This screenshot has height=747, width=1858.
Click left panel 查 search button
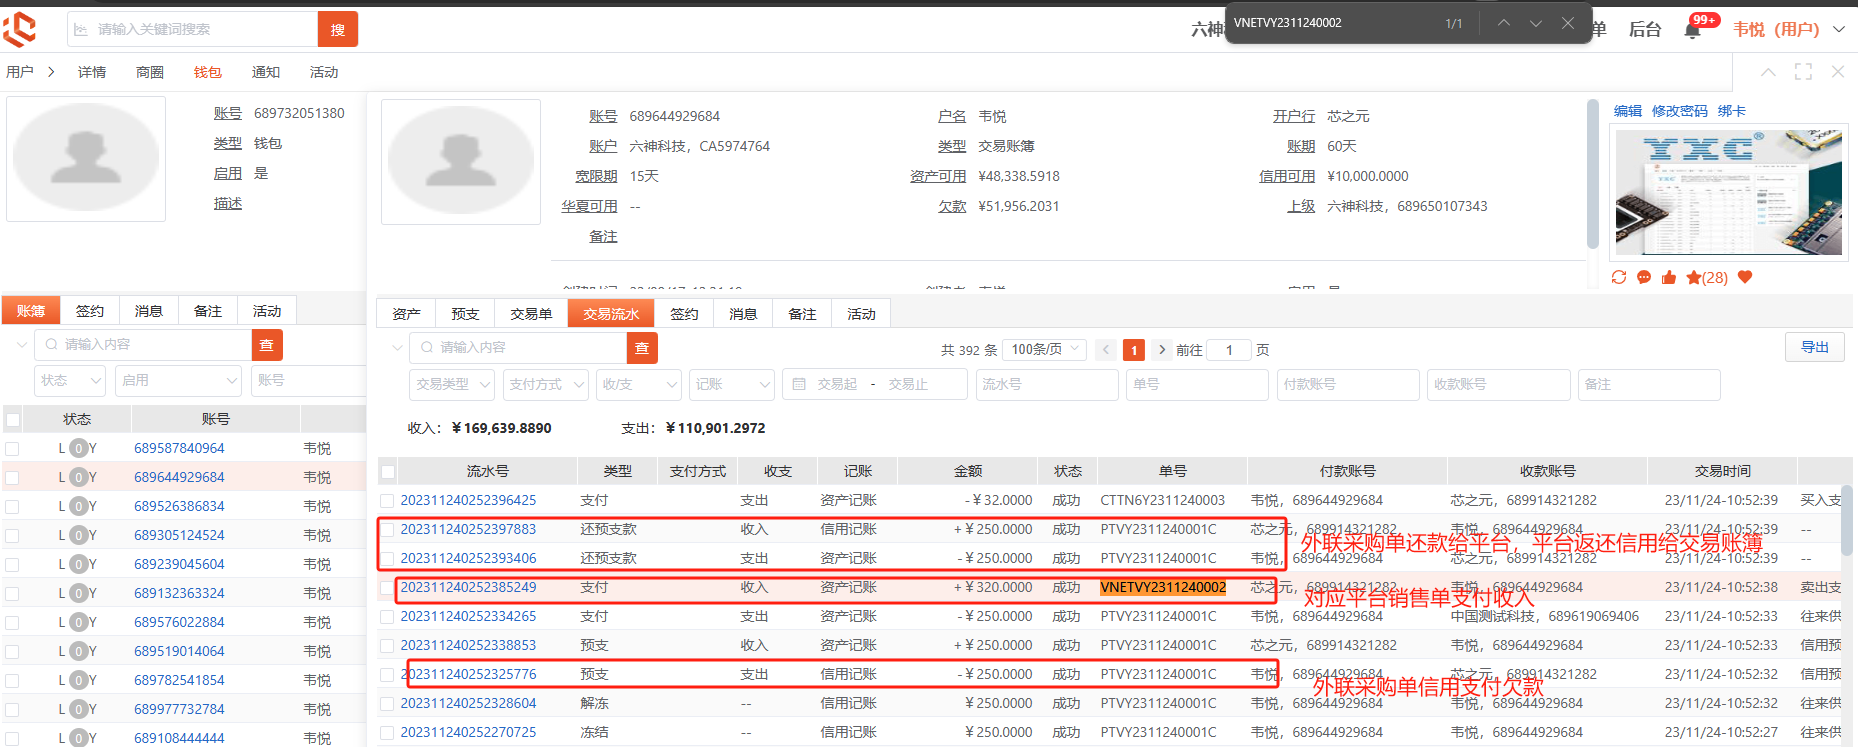point(267,345)
